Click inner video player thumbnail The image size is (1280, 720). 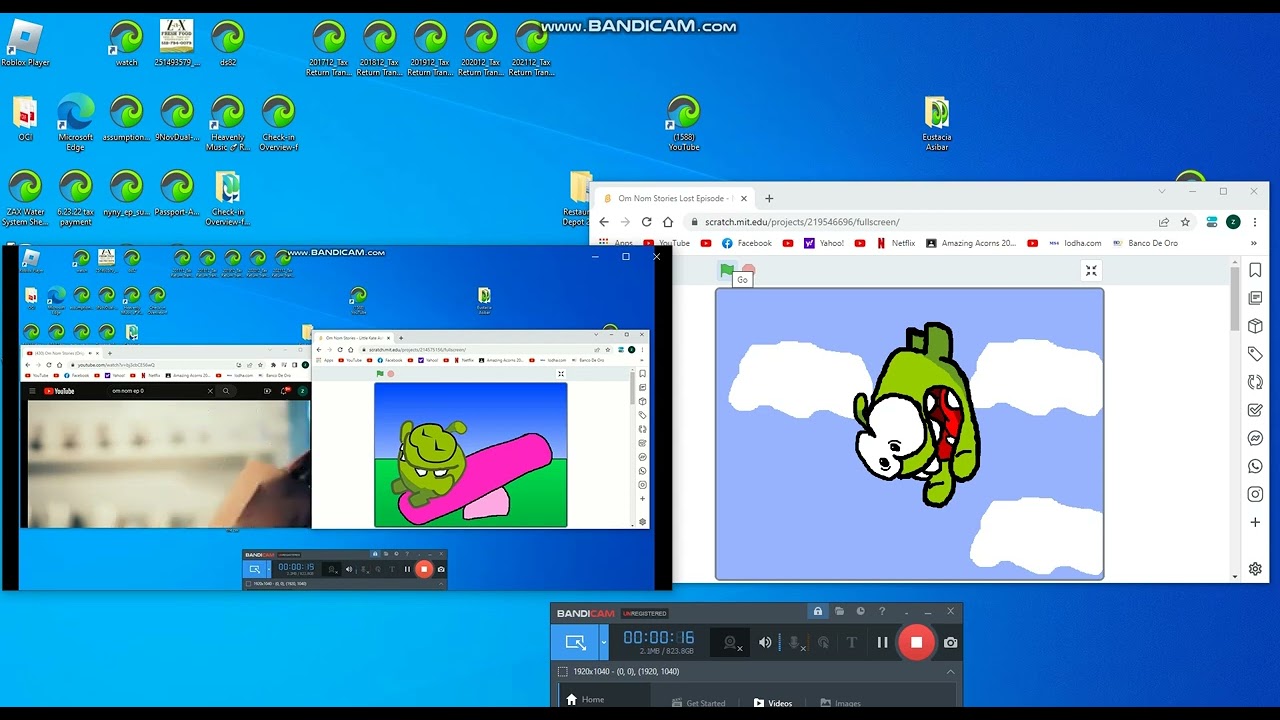click(169, 463)
